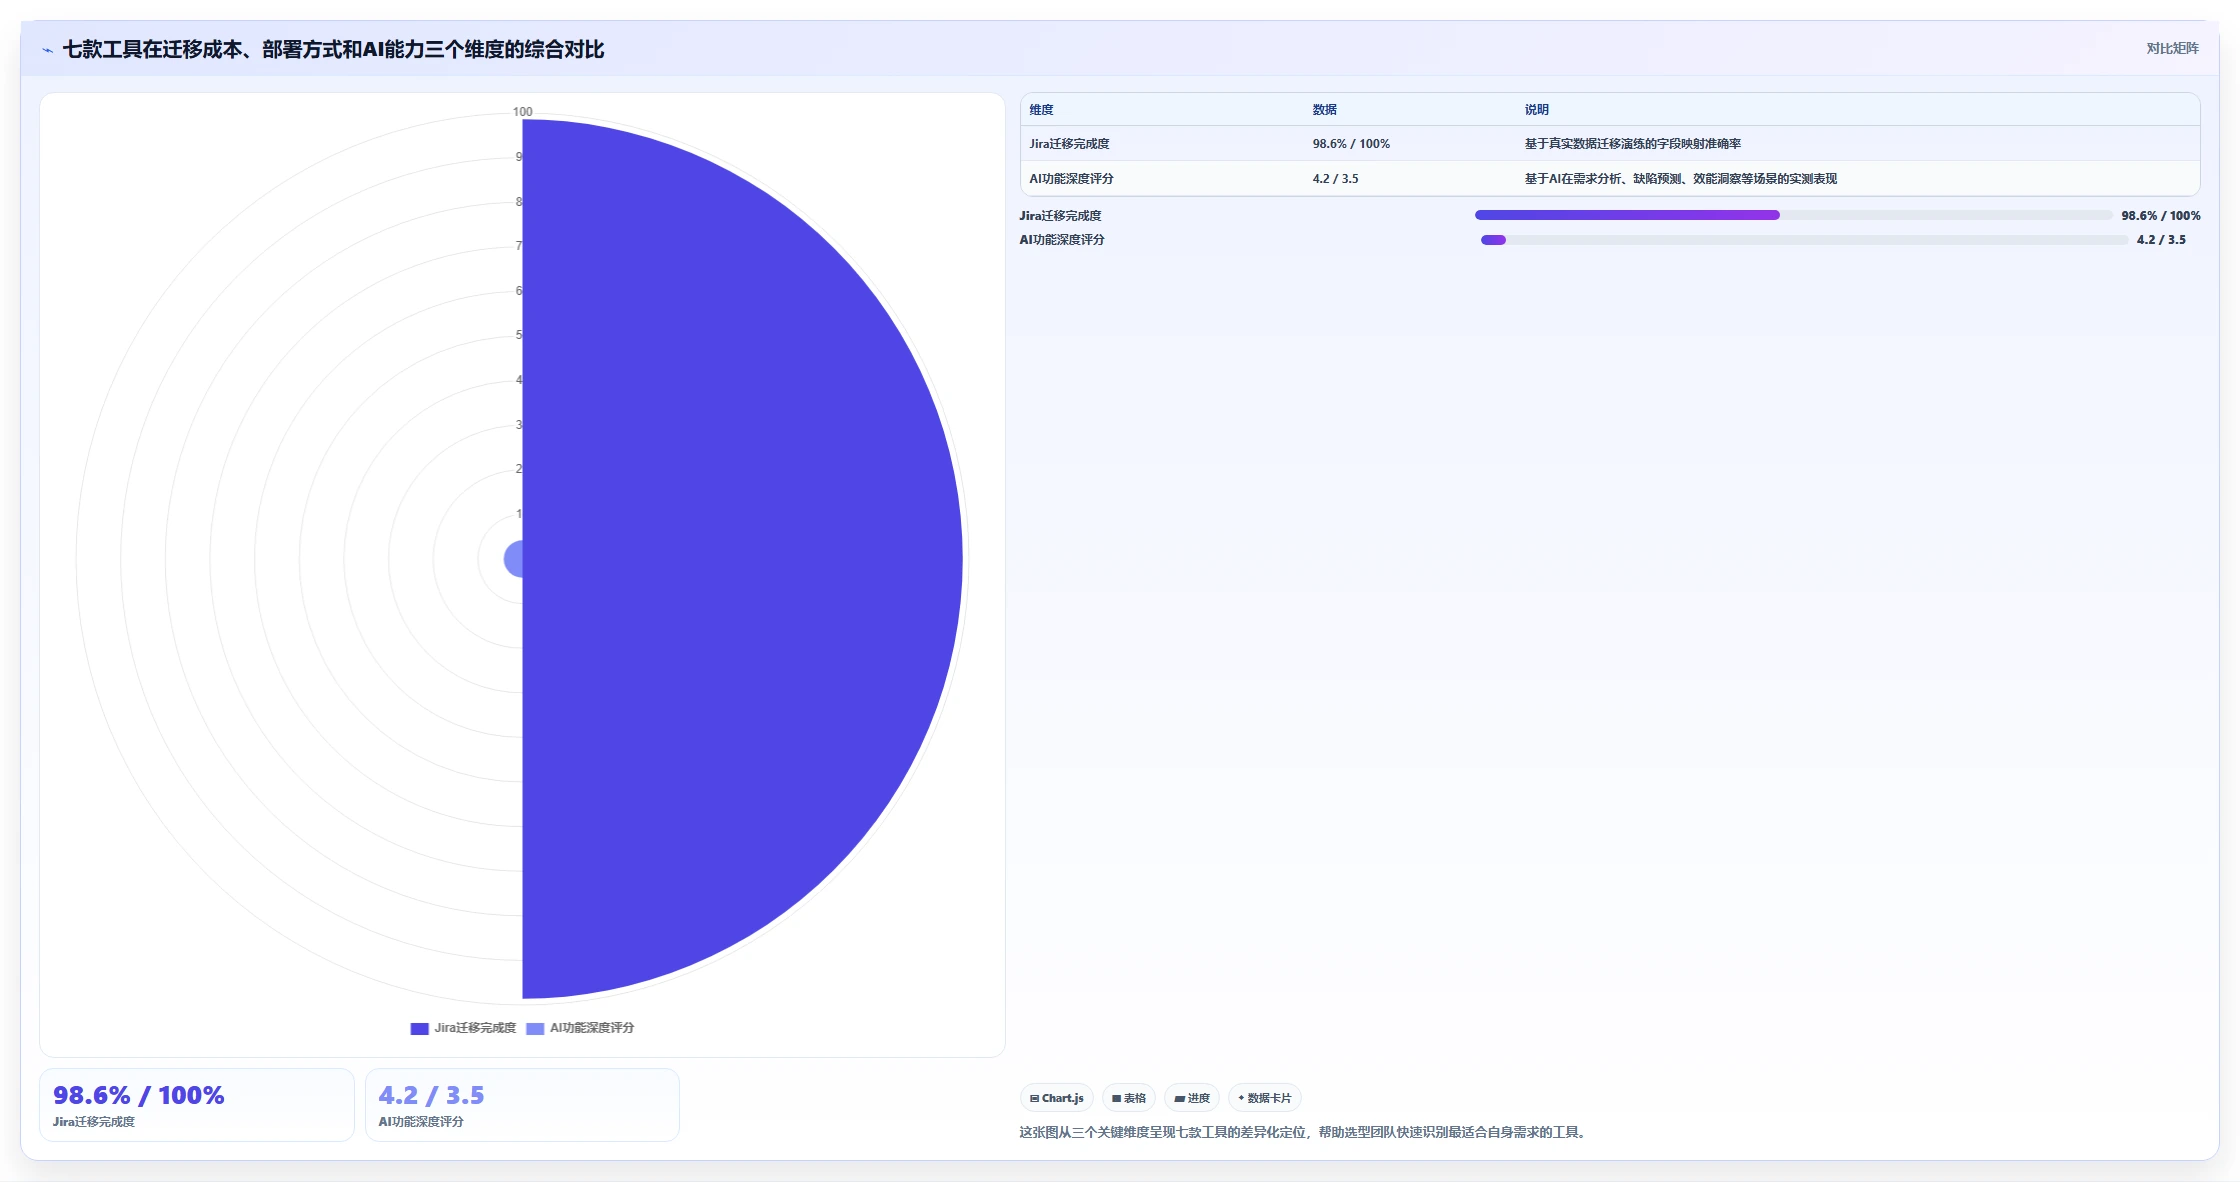
Task: Click the Jira迁移完成度 progress bar
Action: tap(1793, 215)
